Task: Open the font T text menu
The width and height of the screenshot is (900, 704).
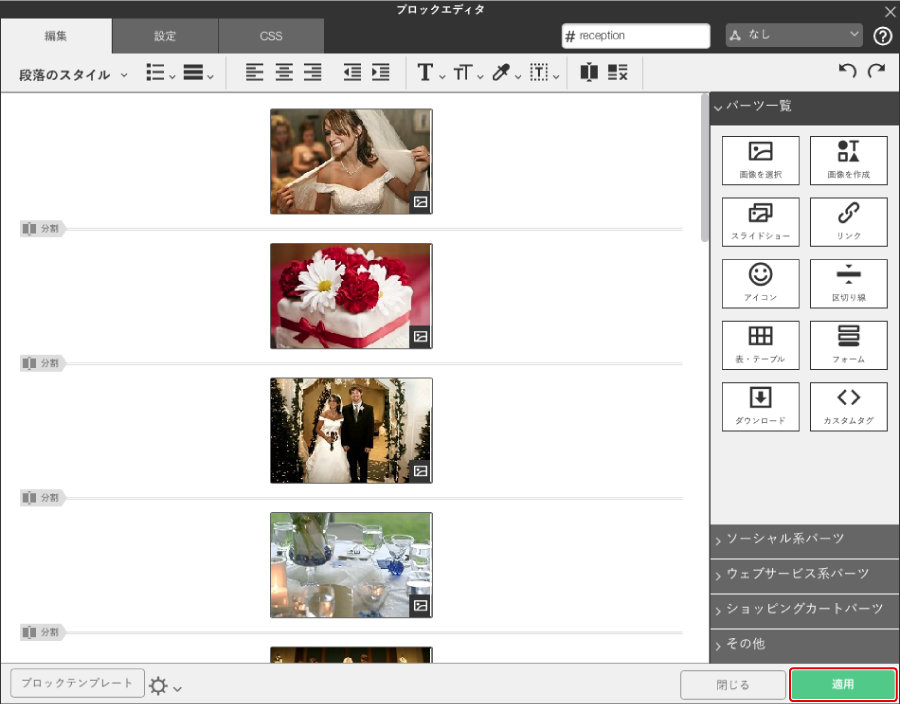Action: (x=430, y=73)
